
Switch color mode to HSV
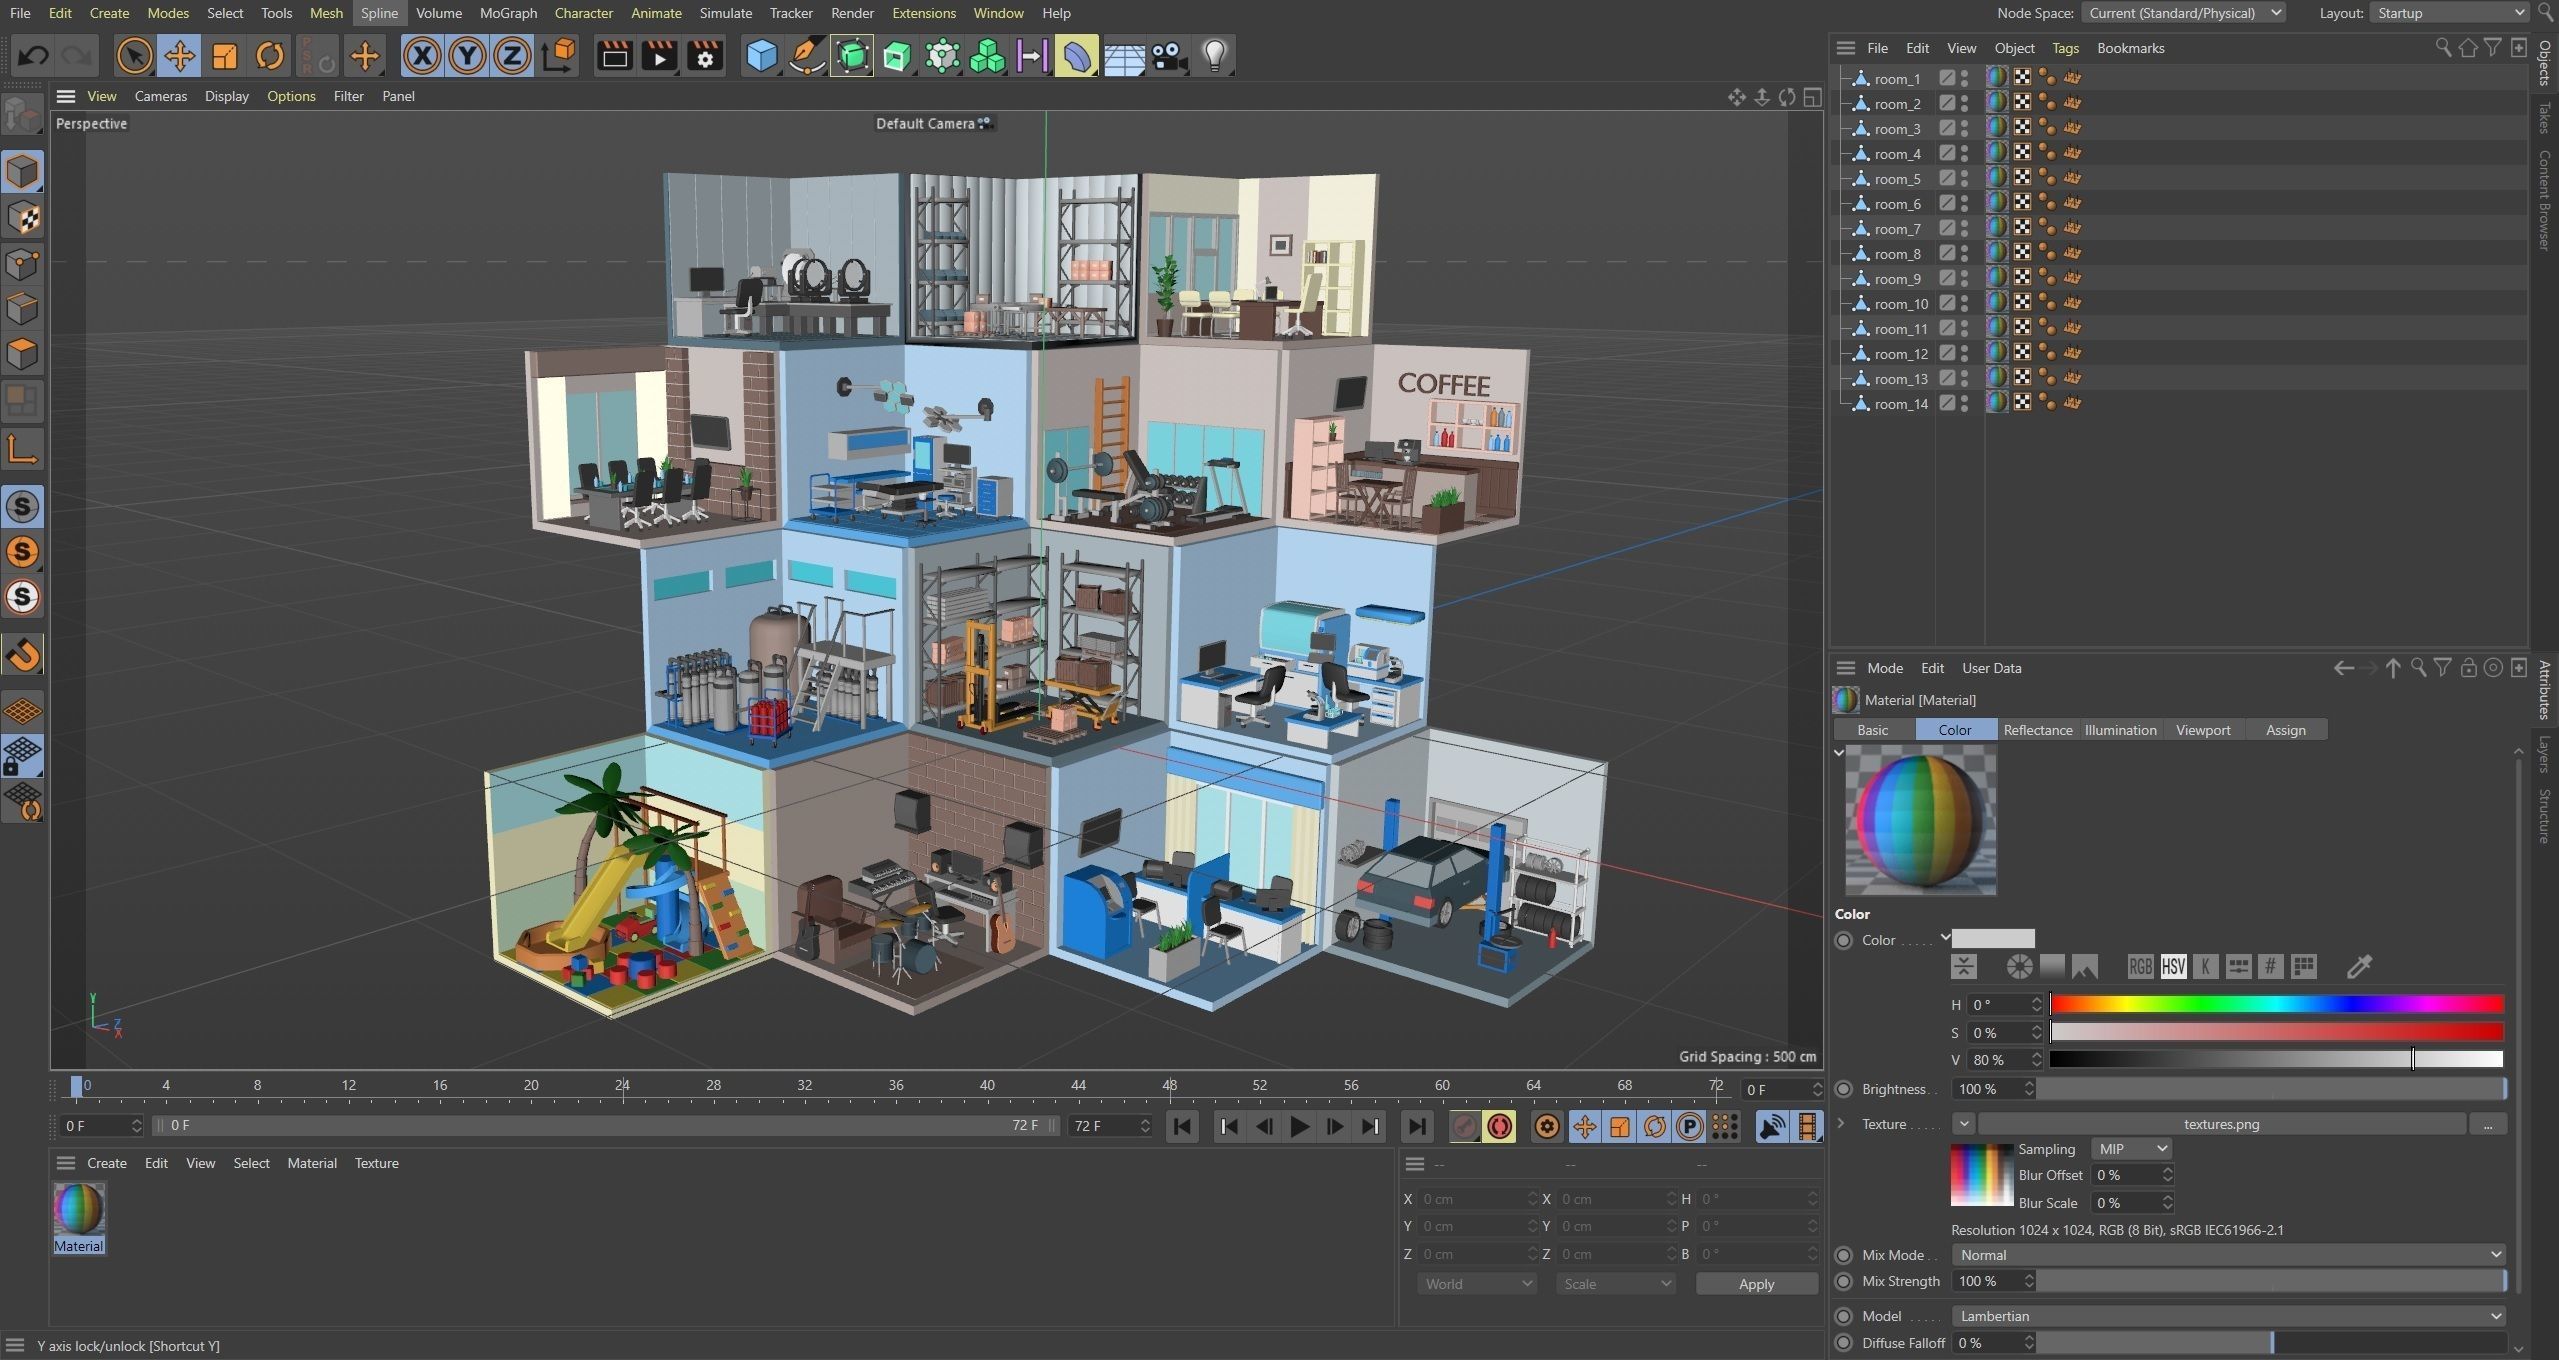tap(2173, 967)
